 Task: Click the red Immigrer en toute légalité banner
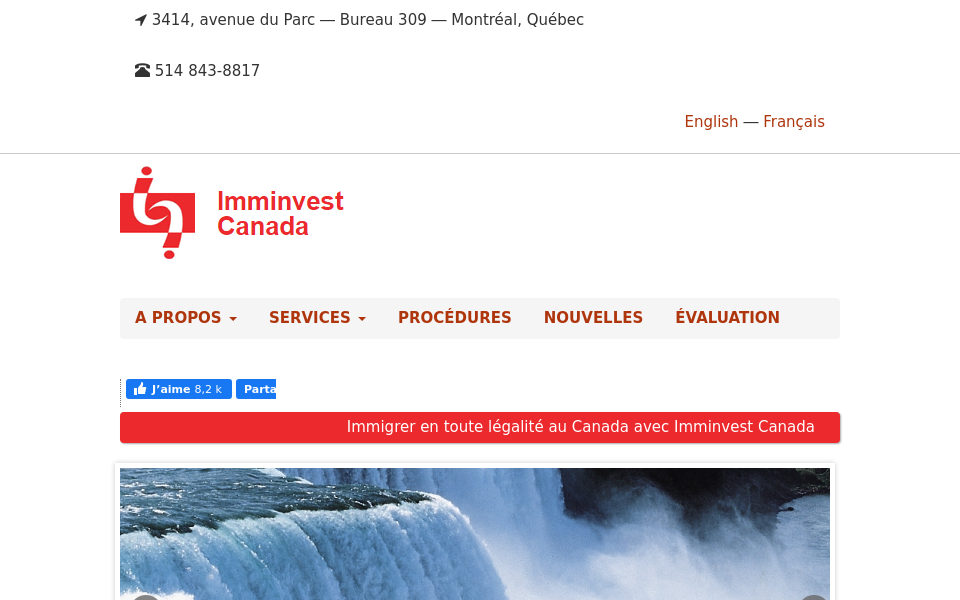coord(480,427)
